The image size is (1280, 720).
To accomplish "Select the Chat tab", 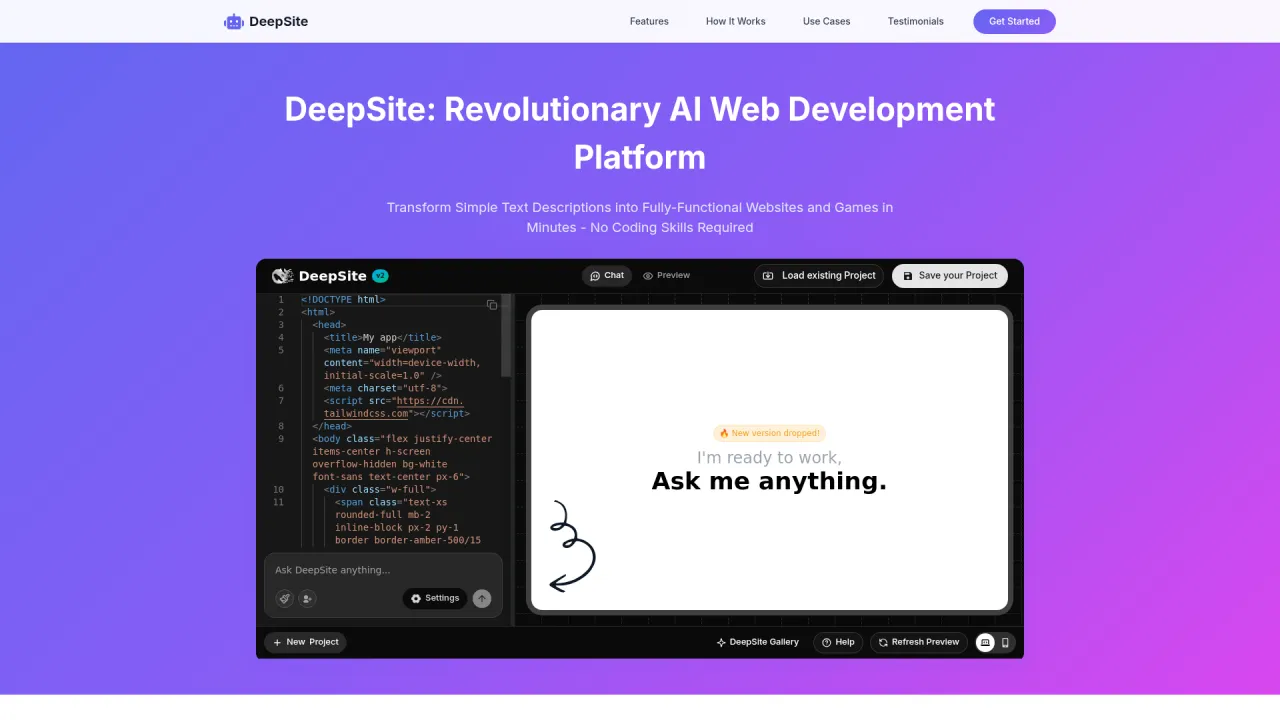I will (607, 276).
